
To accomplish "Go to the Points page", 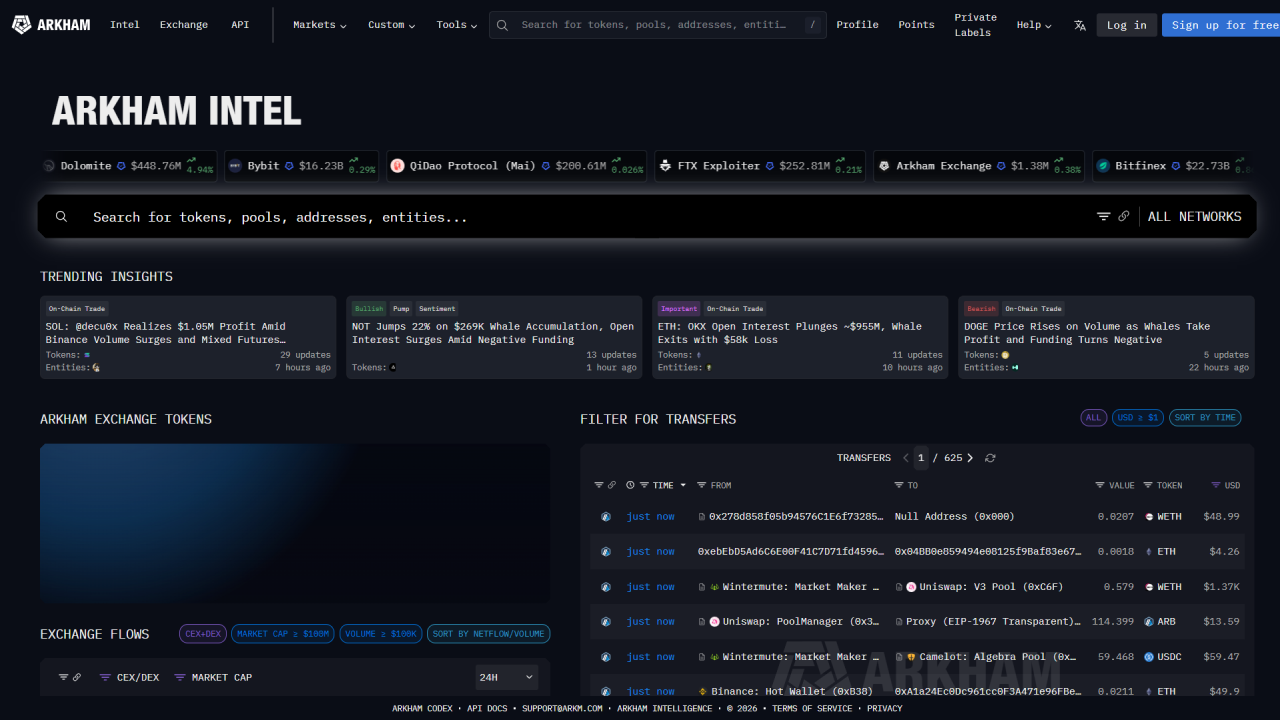I will (x=916, y=25).
